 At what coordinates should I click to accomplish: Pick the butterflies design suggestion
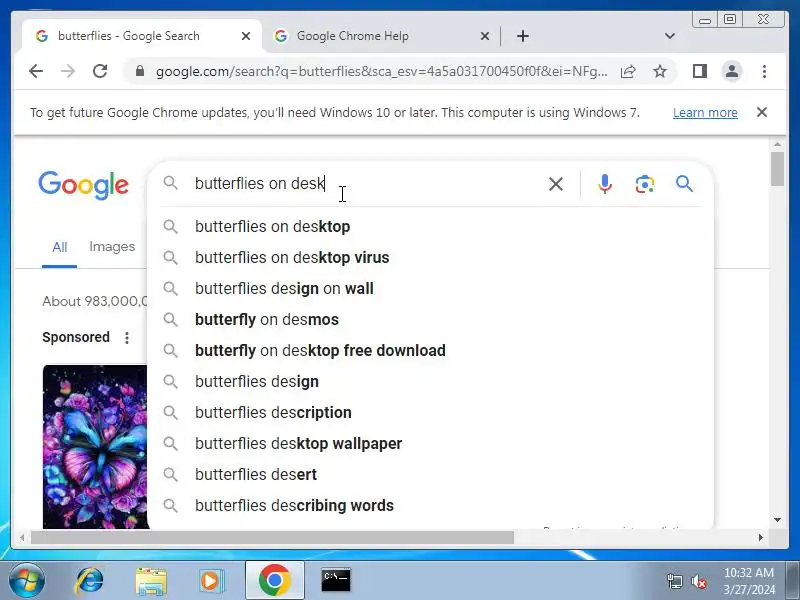(x=430, y=382)
